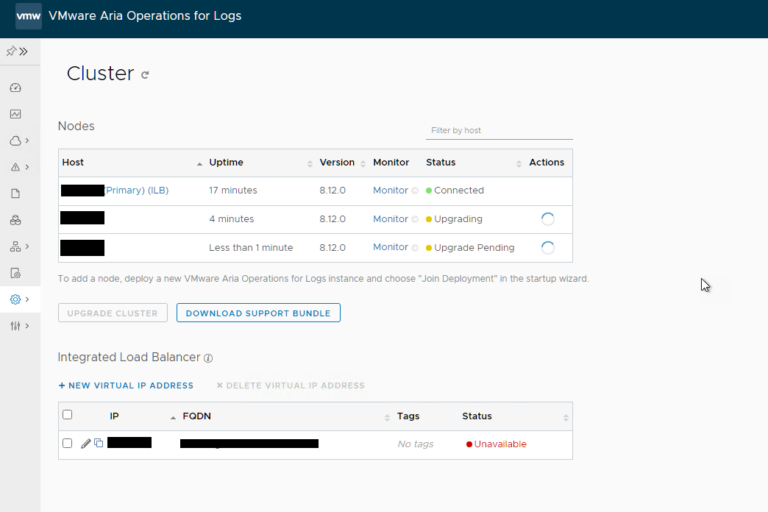Screen dimensions: 768x512
Task: Open the content packs cubes icon
Action: pos(16,220)
